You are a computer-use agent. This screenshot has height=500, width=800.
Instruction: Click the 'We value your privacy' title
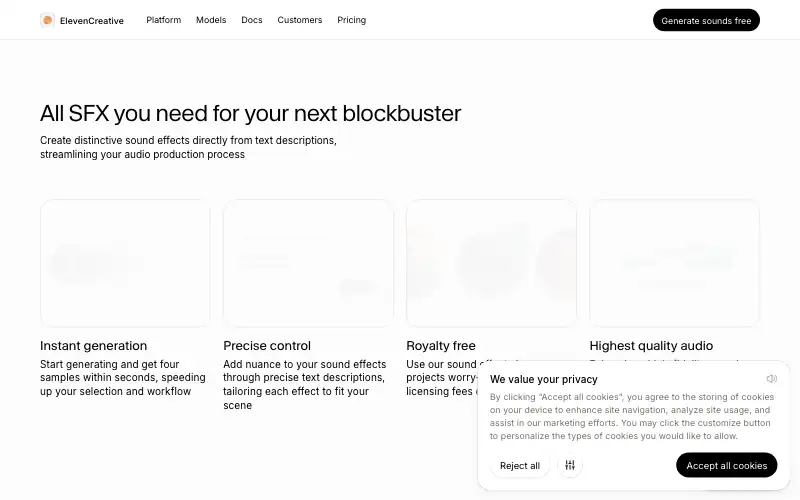tap(543, 379)
